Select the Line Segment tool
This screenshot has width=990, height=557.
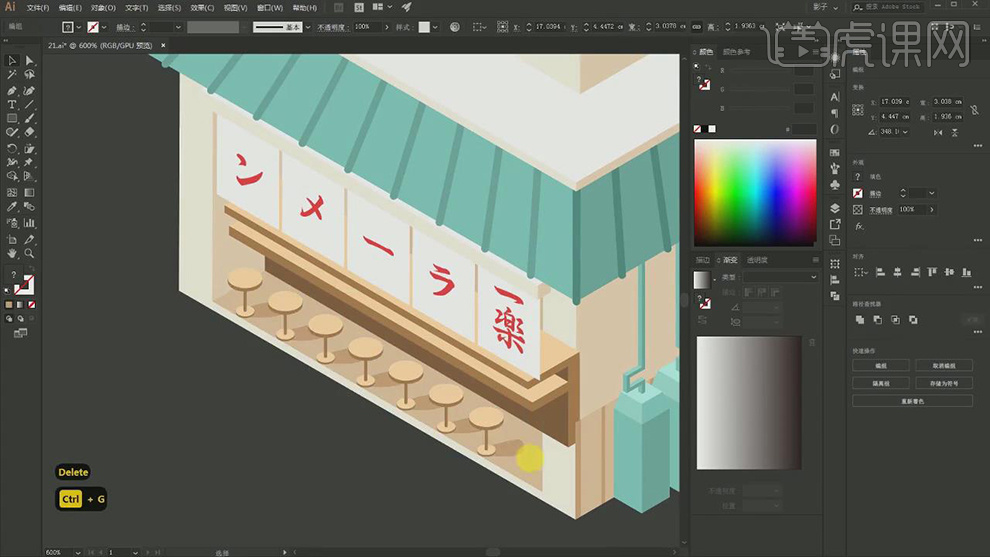pyautogui.click(x=29, y=104)
